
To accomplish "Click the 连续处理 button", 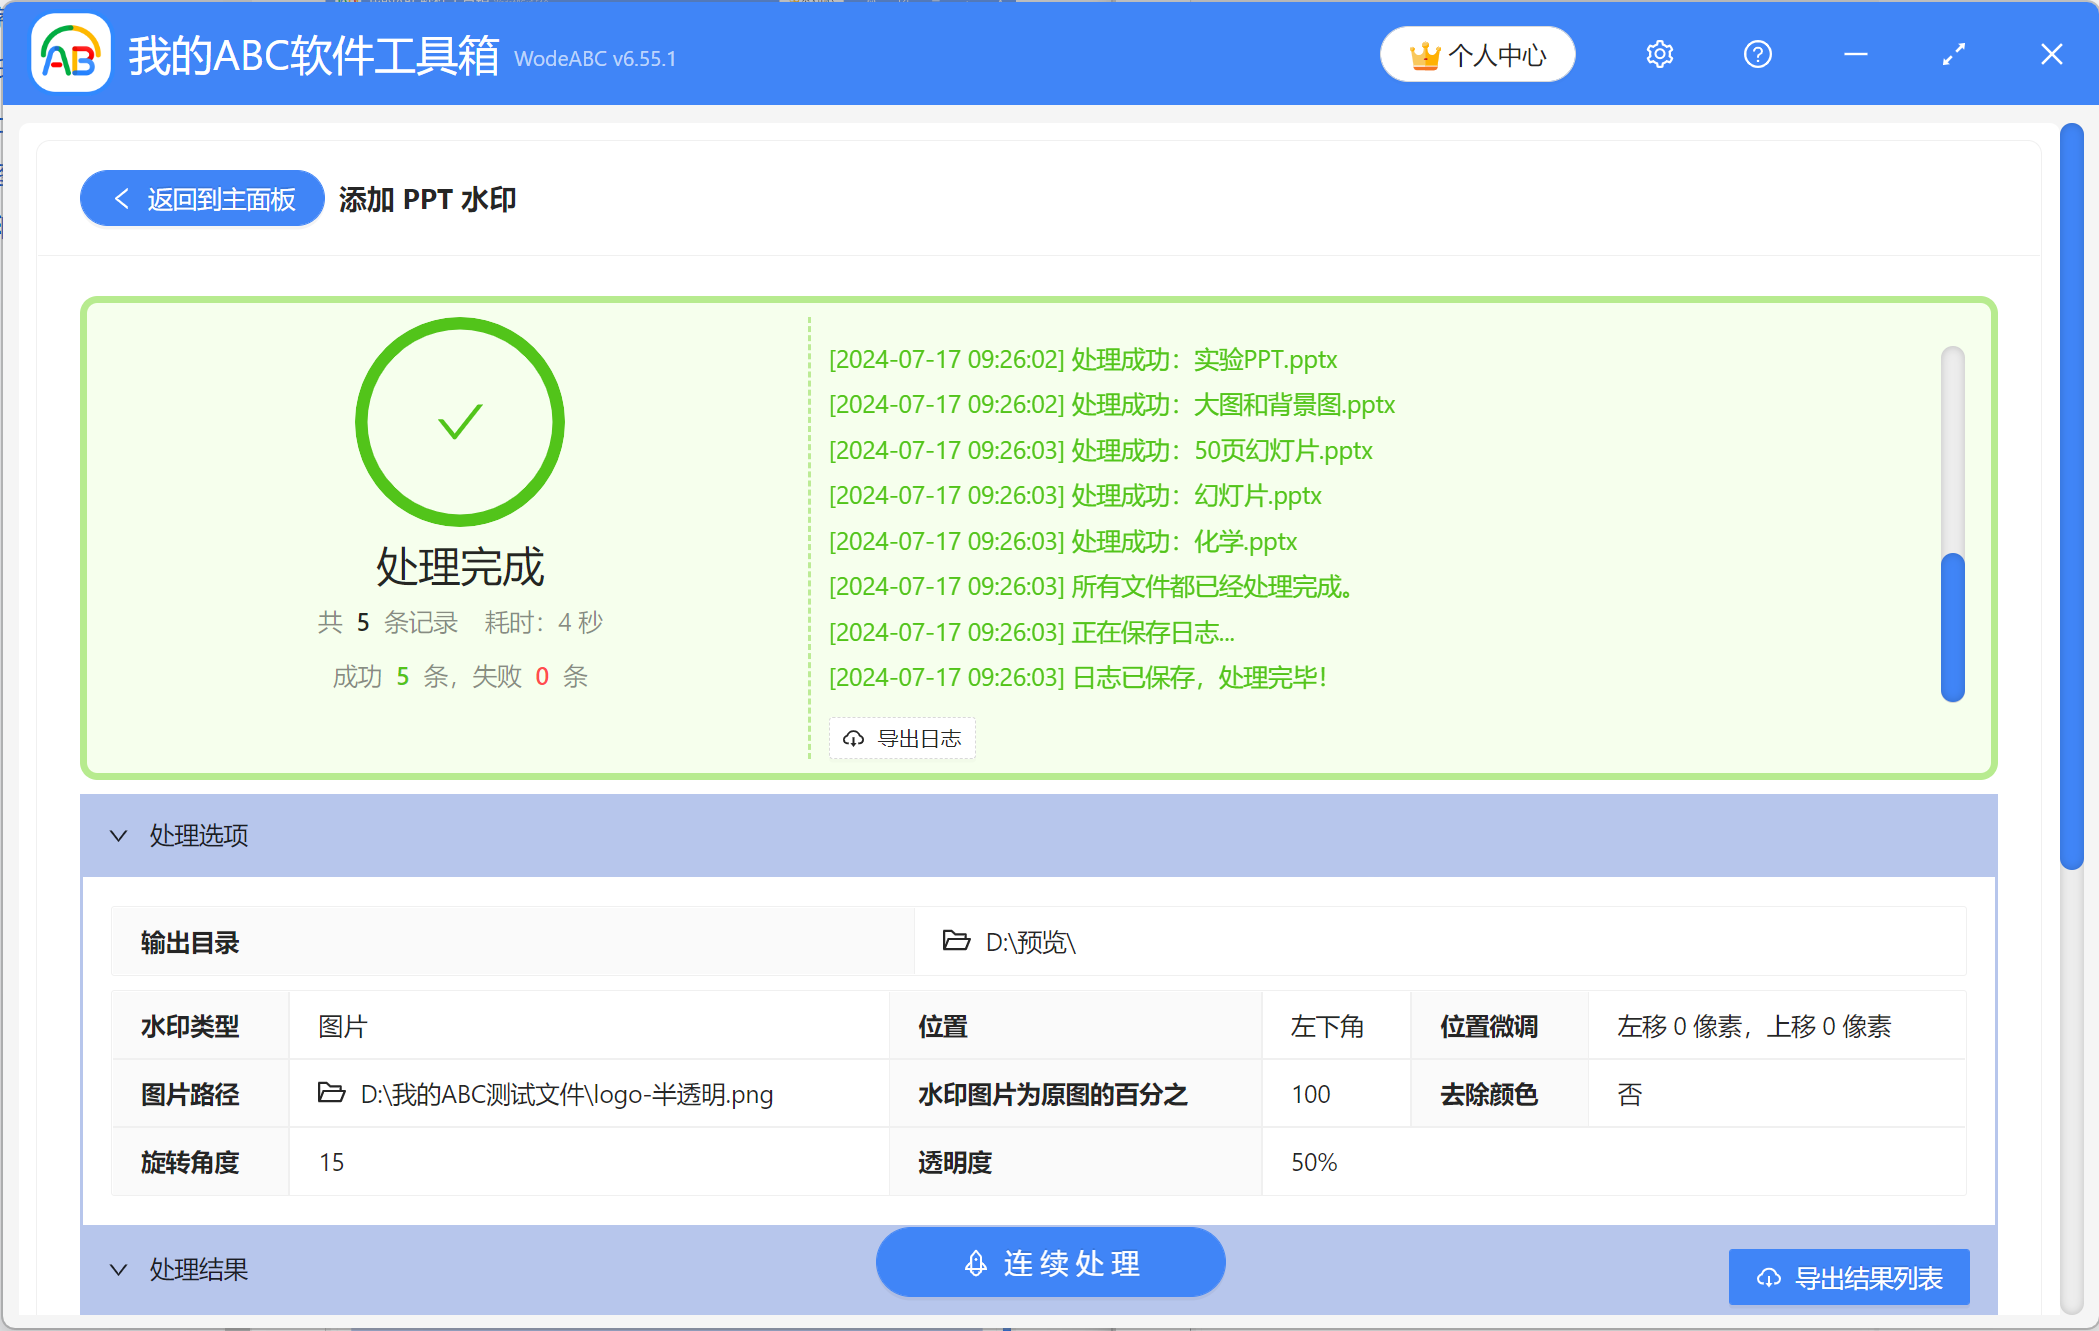I will (1050, 1262).
